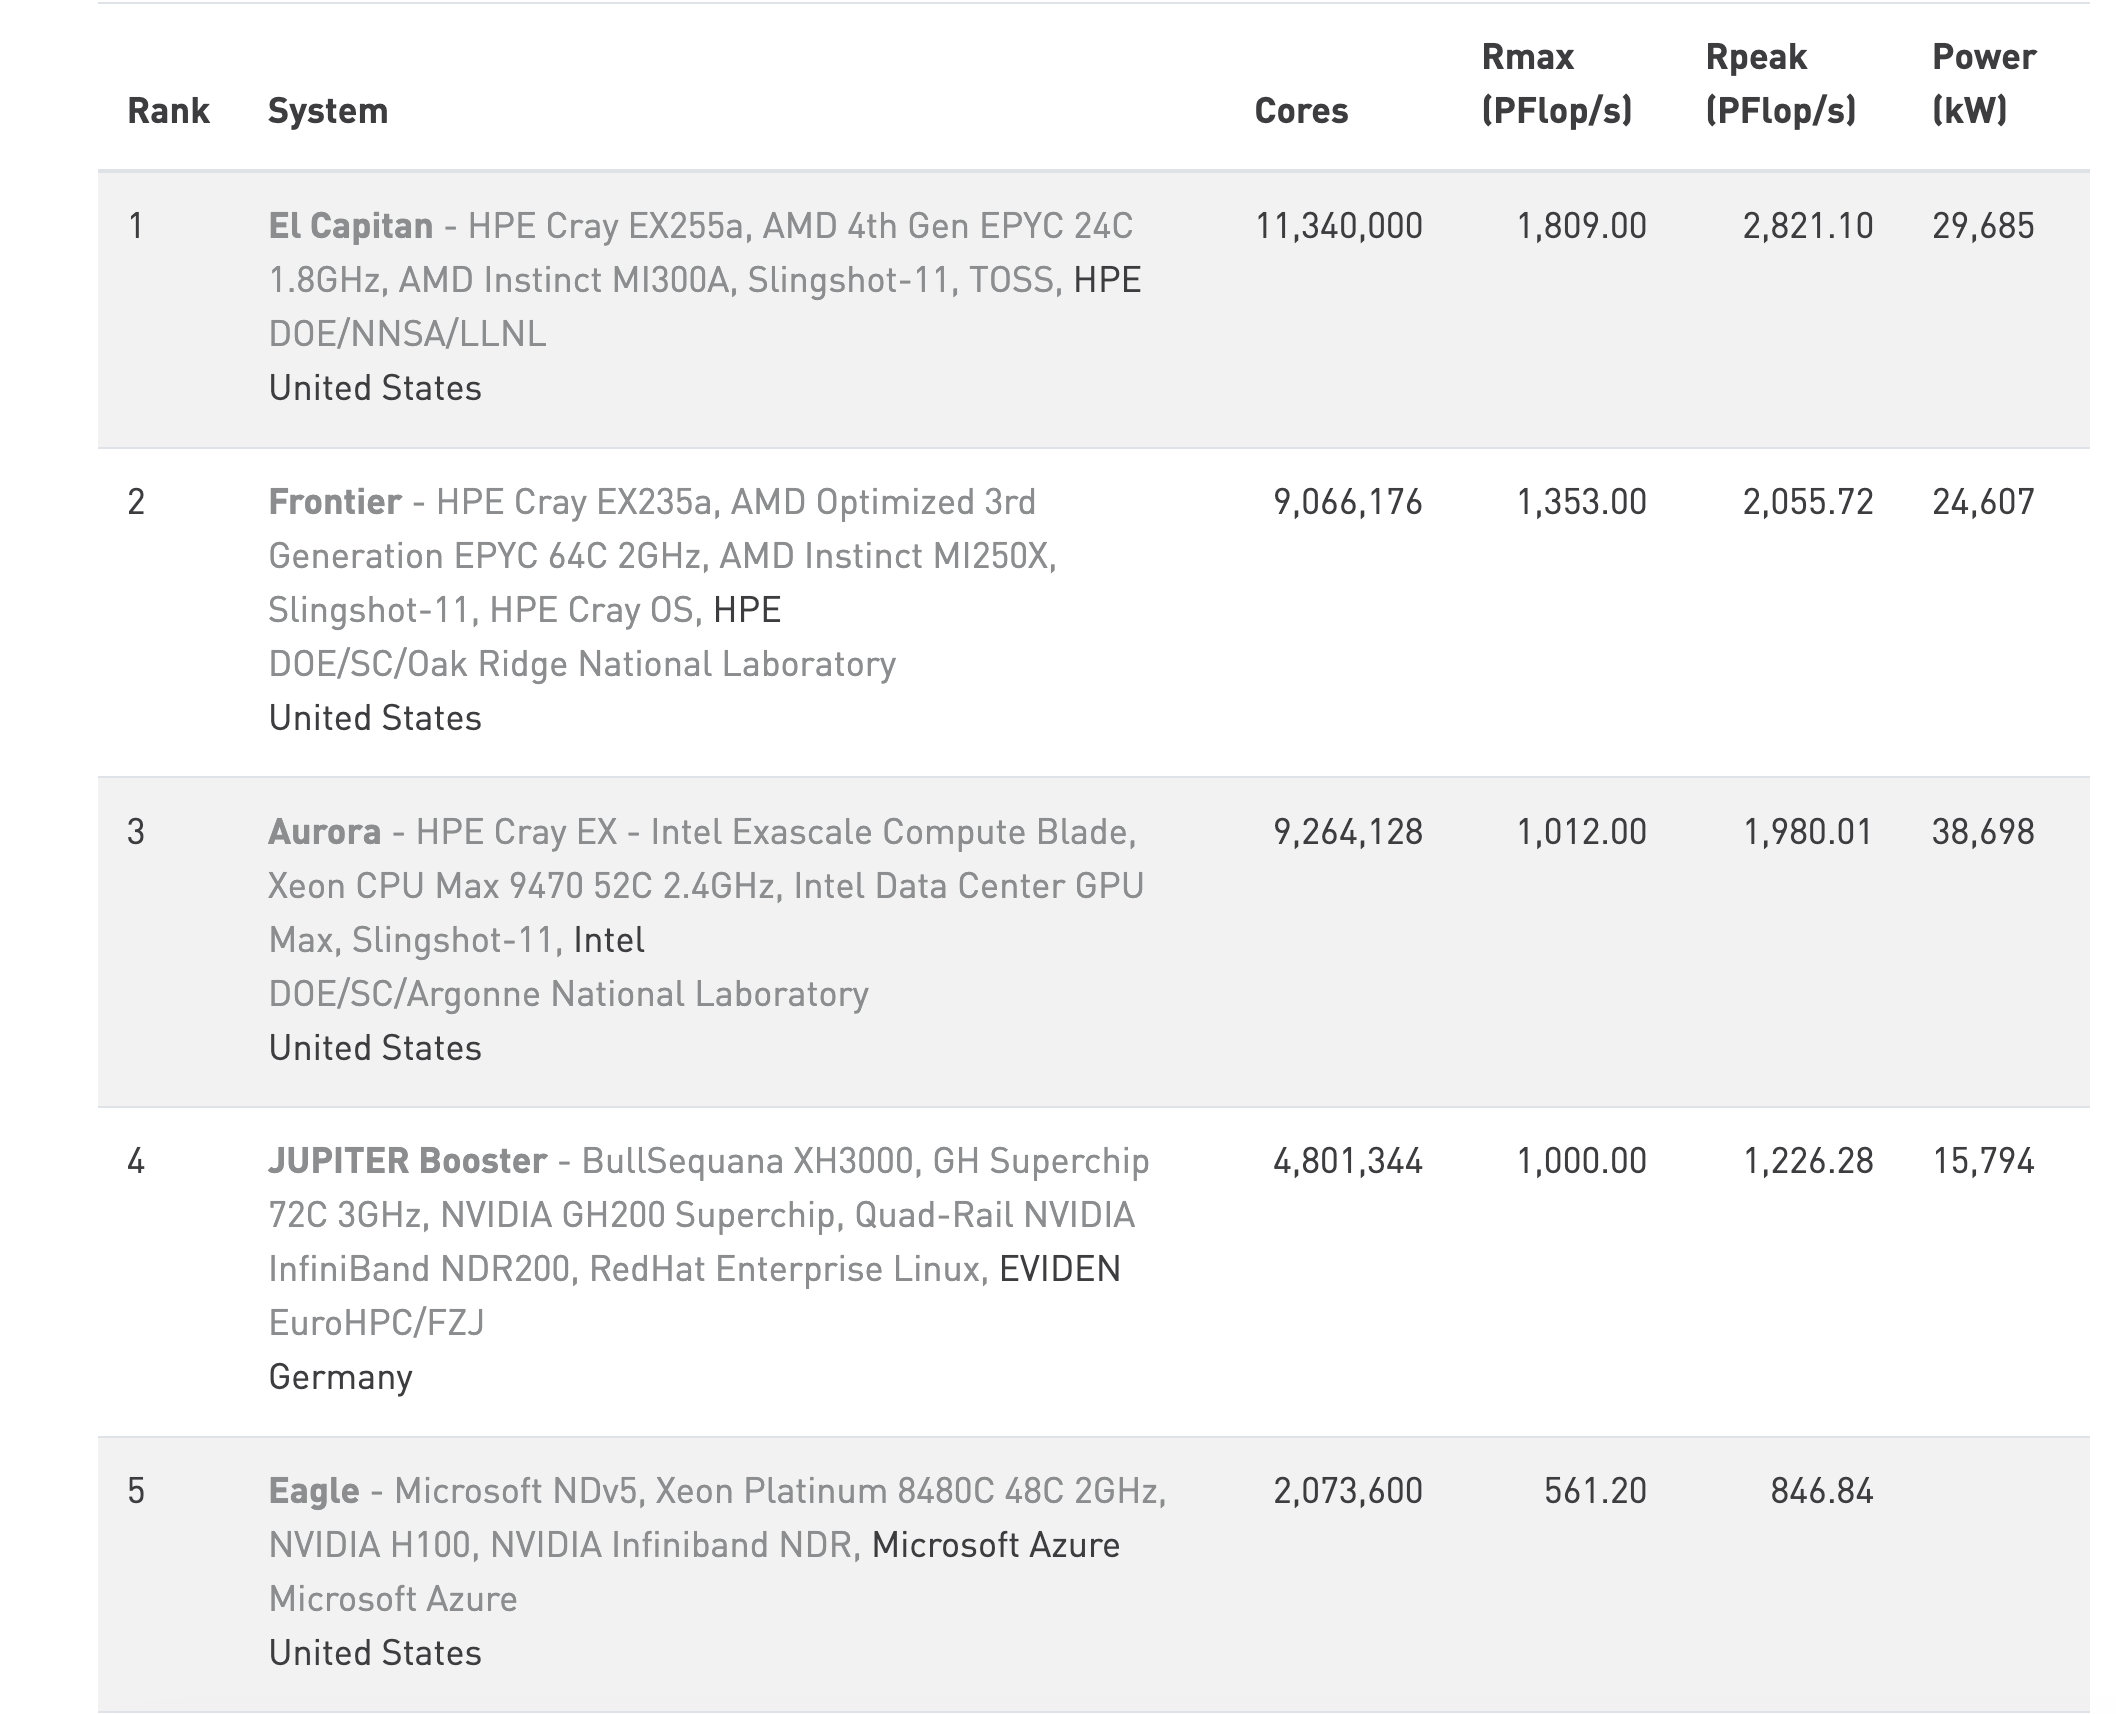Click the Rank column header
This screenshot has height=1714, width=2116.
pyautogui.click(x=168, y=111)
